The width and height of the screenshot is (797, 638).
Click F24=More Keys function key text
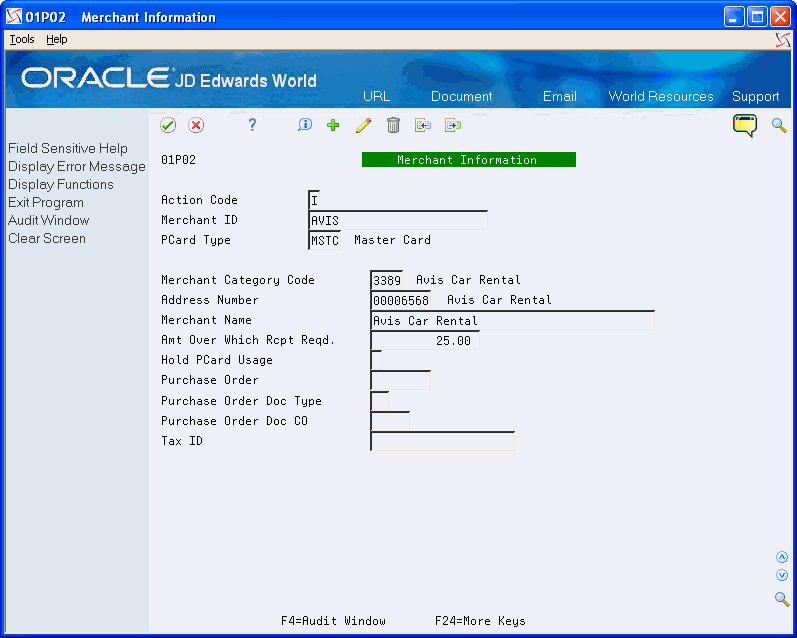(480, 621)
